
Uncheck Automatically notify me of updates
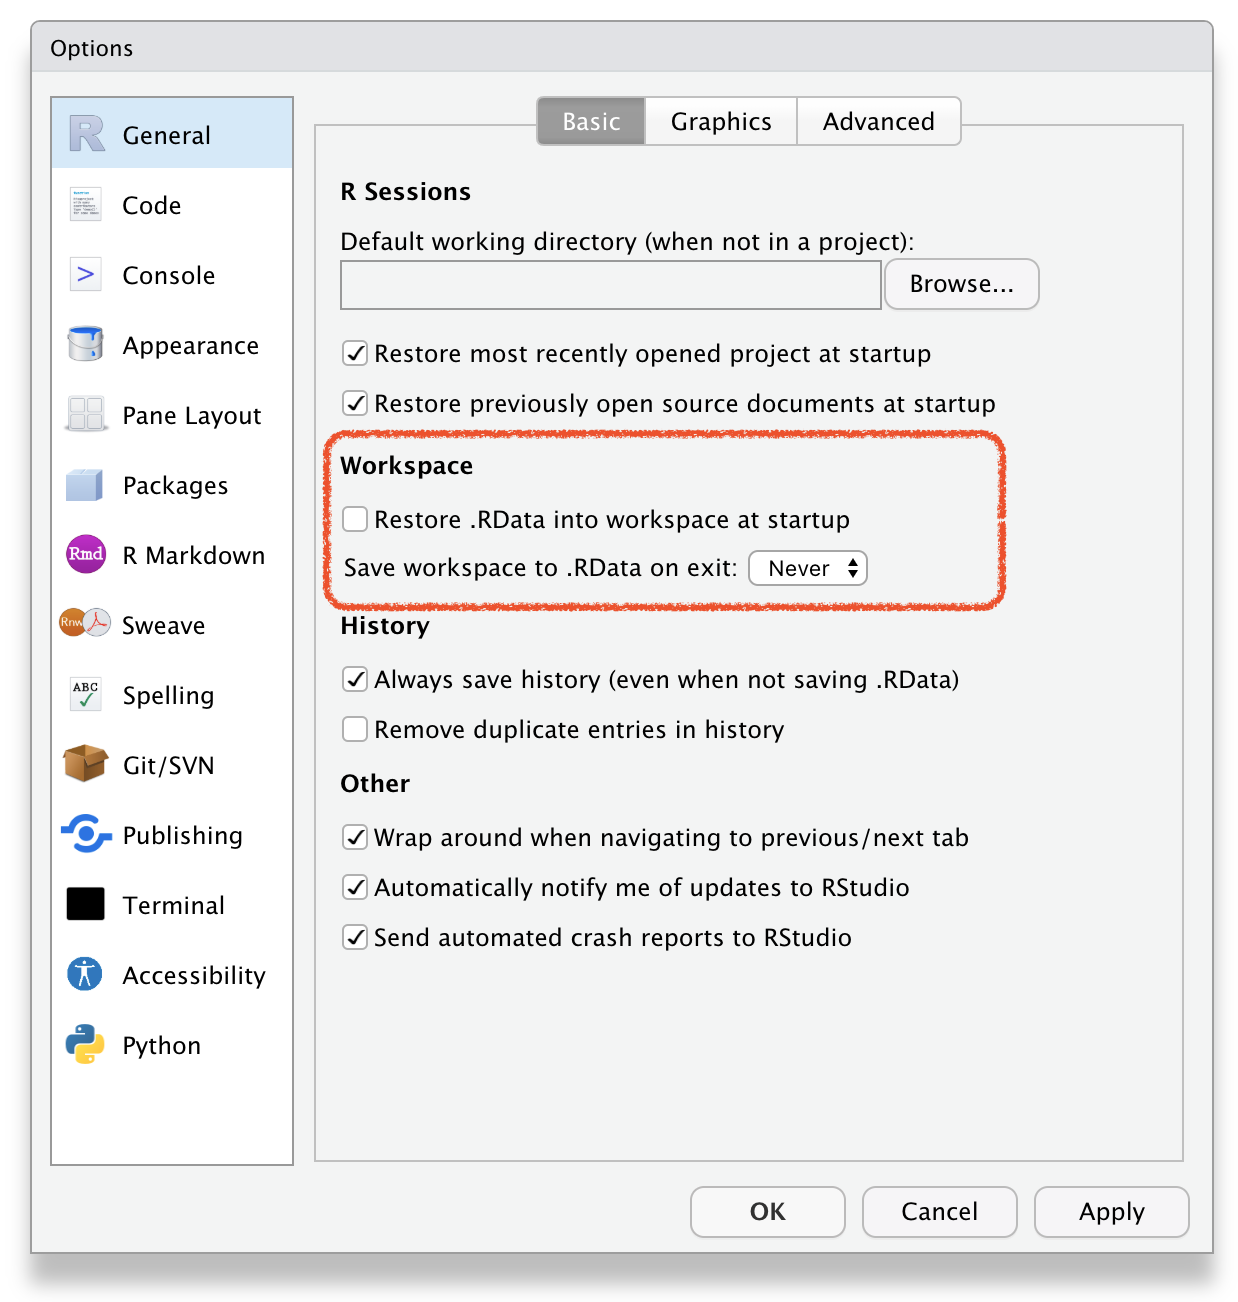tap(355, 887)
